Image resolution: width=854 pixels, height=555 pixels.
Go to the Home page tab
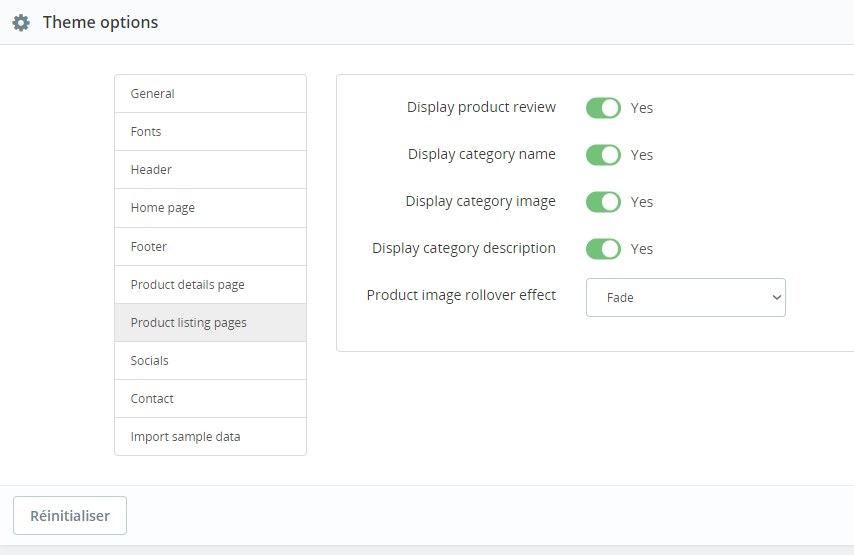click(x=210, y=208)
